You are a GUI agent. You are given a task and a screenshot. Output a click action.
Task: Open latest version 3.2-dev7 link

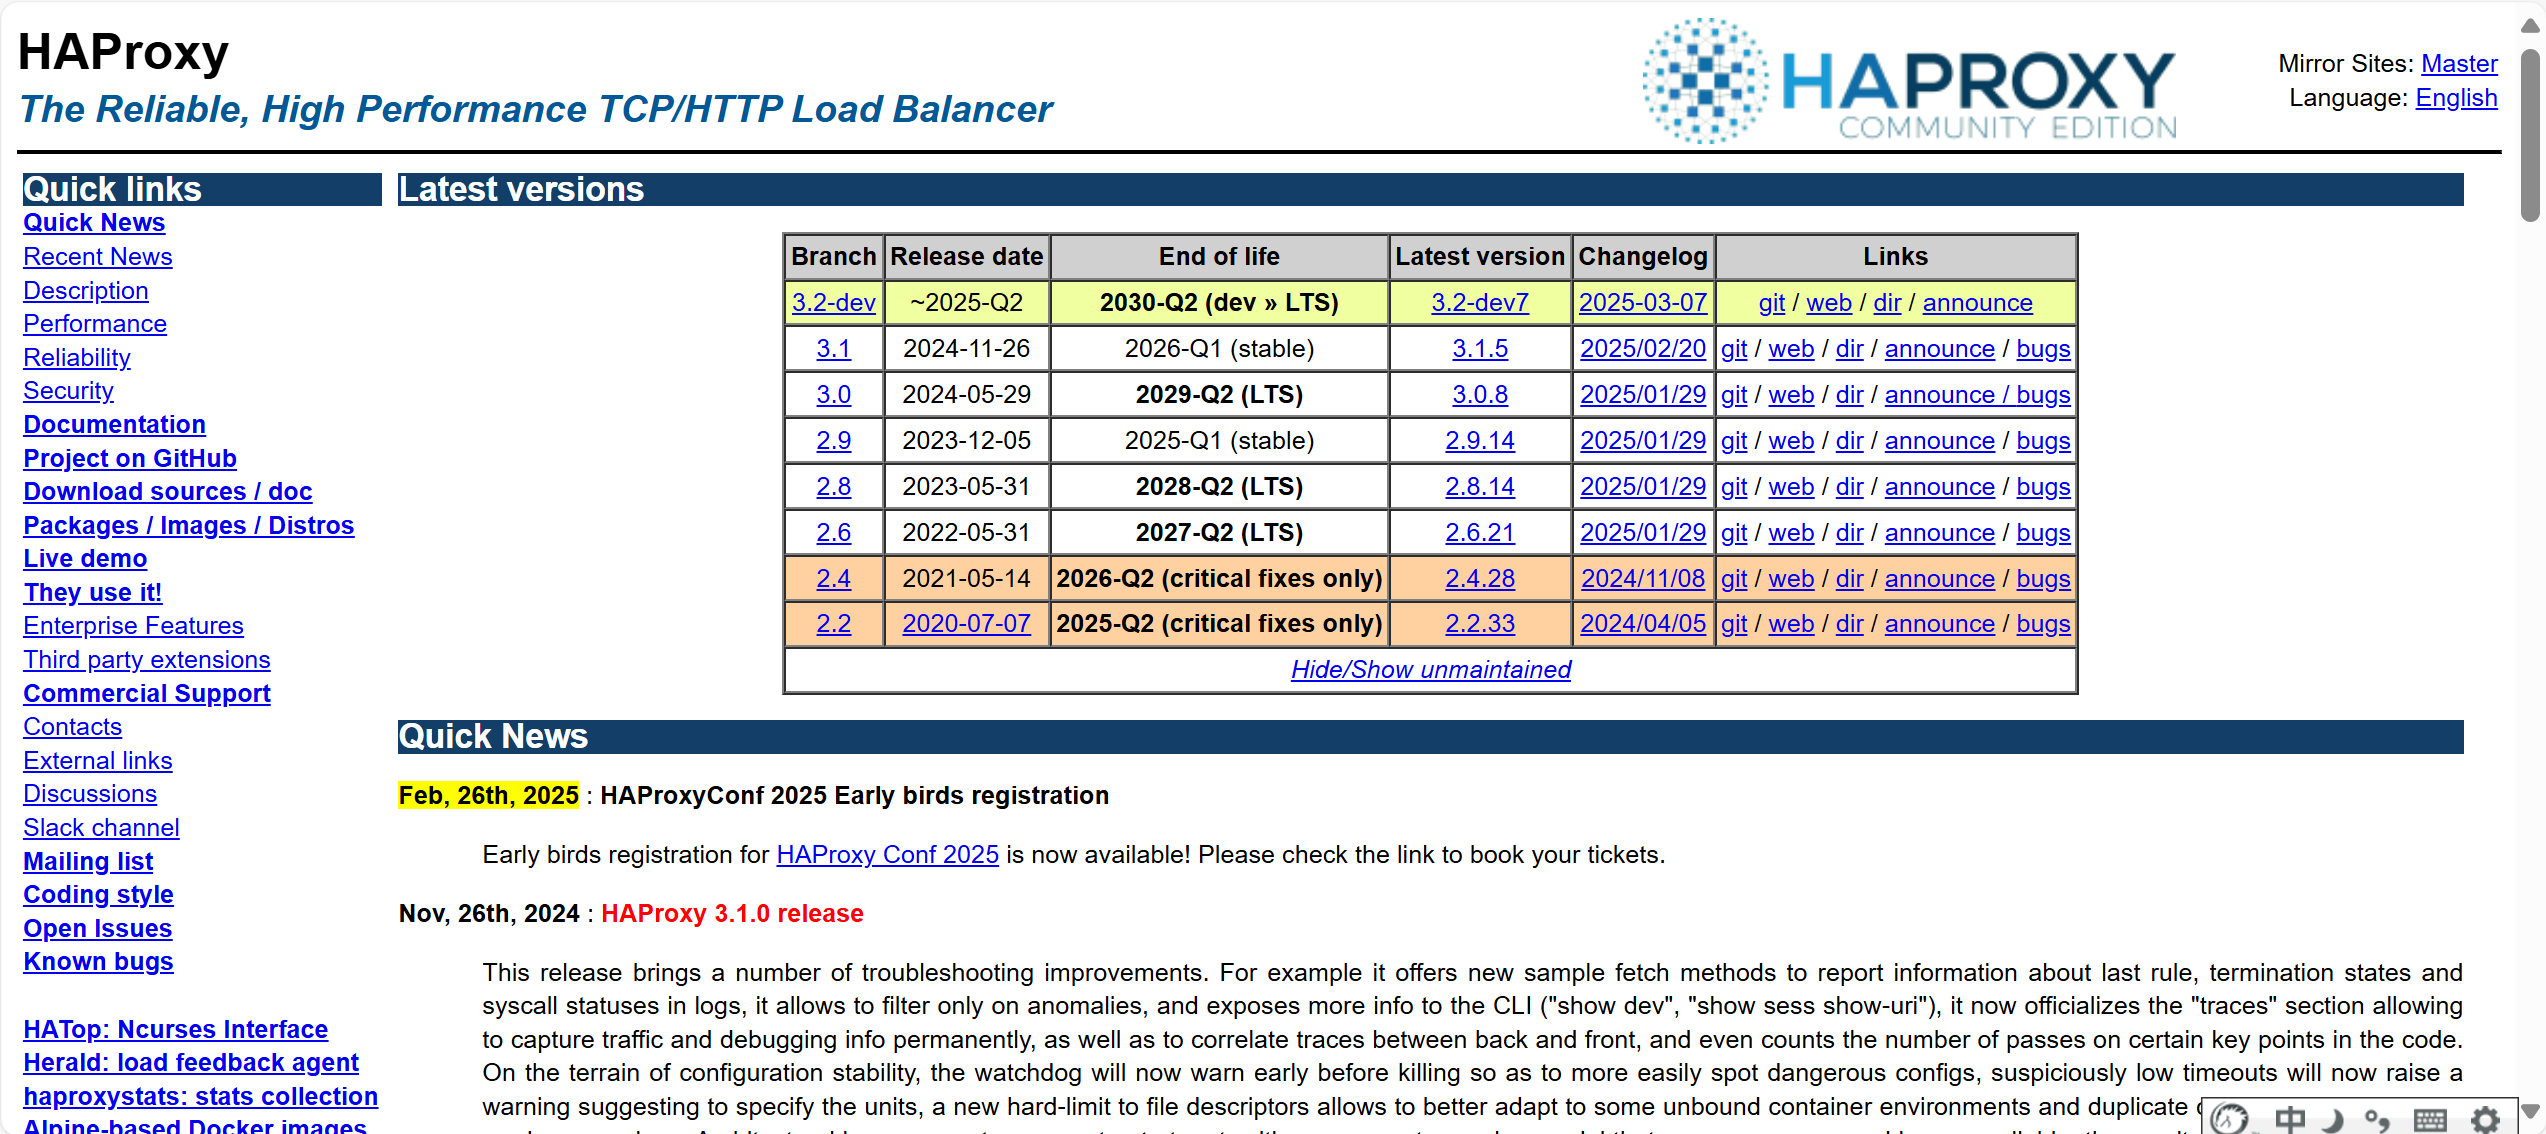[1480, 303]
